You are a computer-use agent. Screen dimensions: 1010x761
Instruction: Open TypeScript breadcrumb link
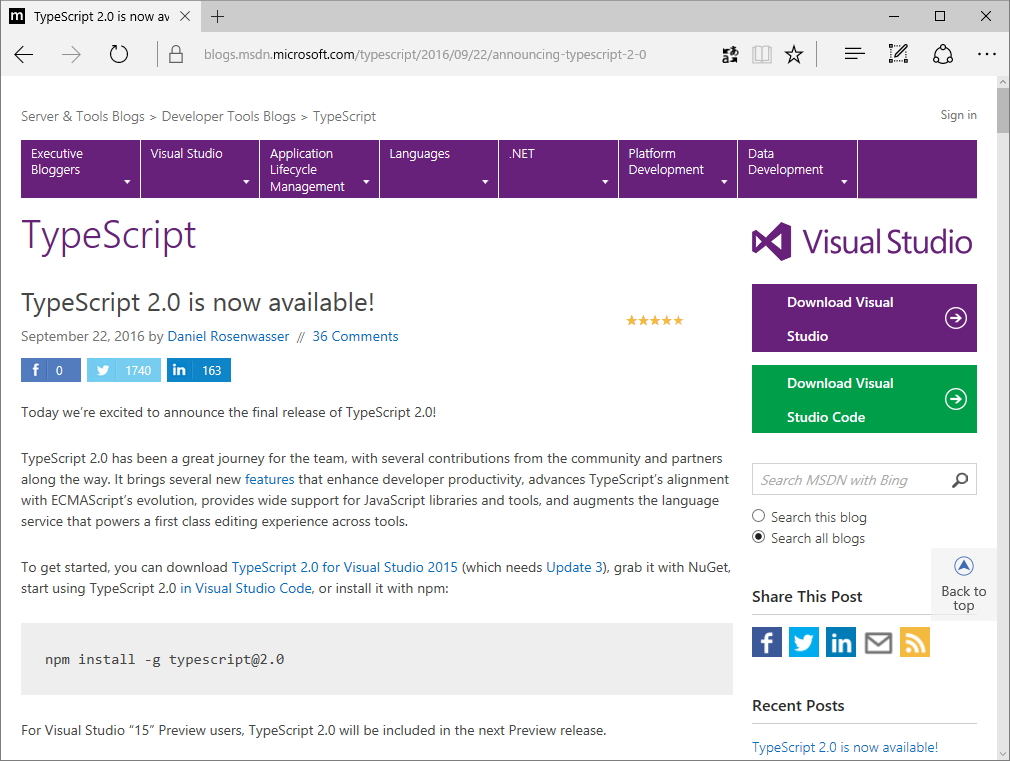pos(344,117)
